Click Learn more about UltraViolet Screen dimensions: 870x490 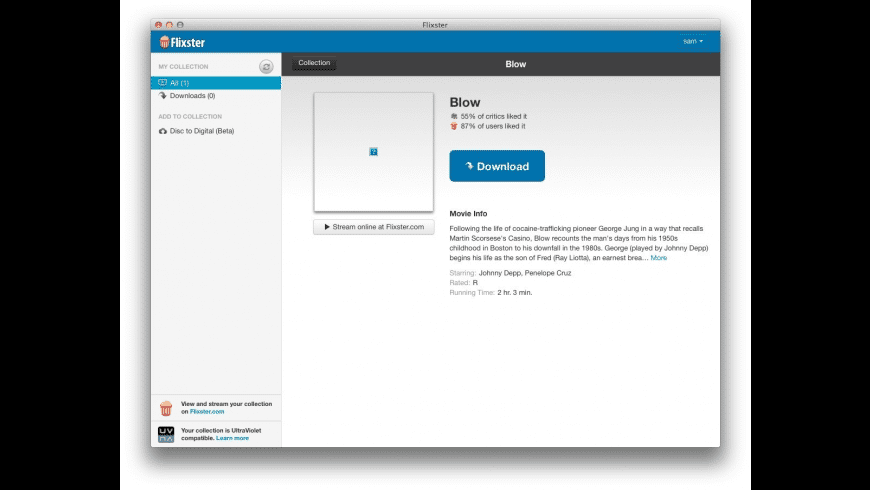coord(232,438)
